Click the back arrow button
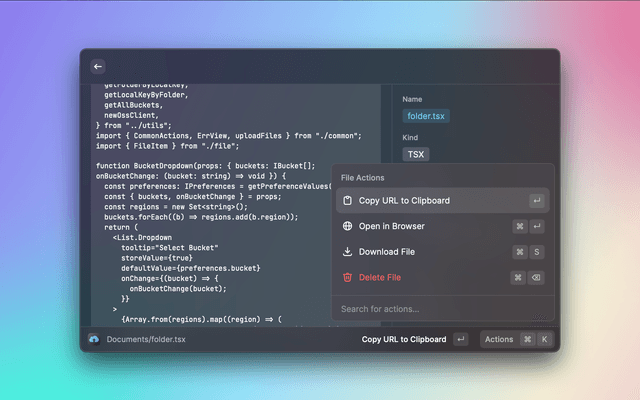 pyautogui.click(x=98, y=66)
